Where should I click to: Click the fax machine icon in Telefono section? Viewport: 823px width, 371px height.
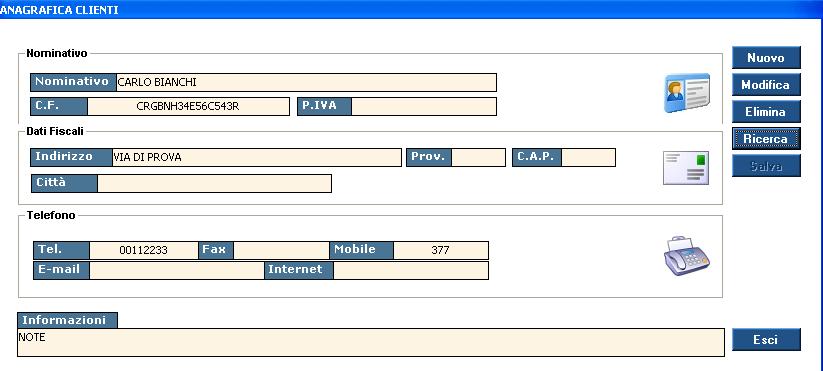(687, 256)
